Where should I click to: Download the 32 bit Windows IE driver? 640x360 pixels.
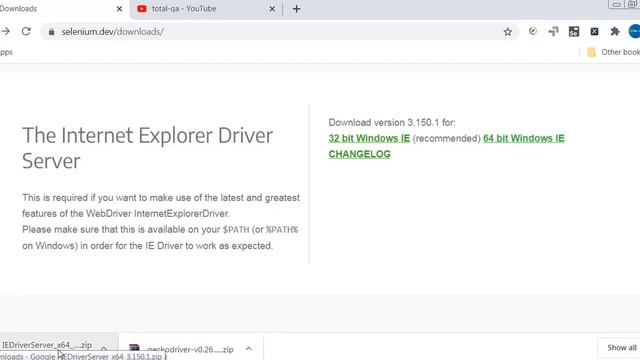pos(369,138)
